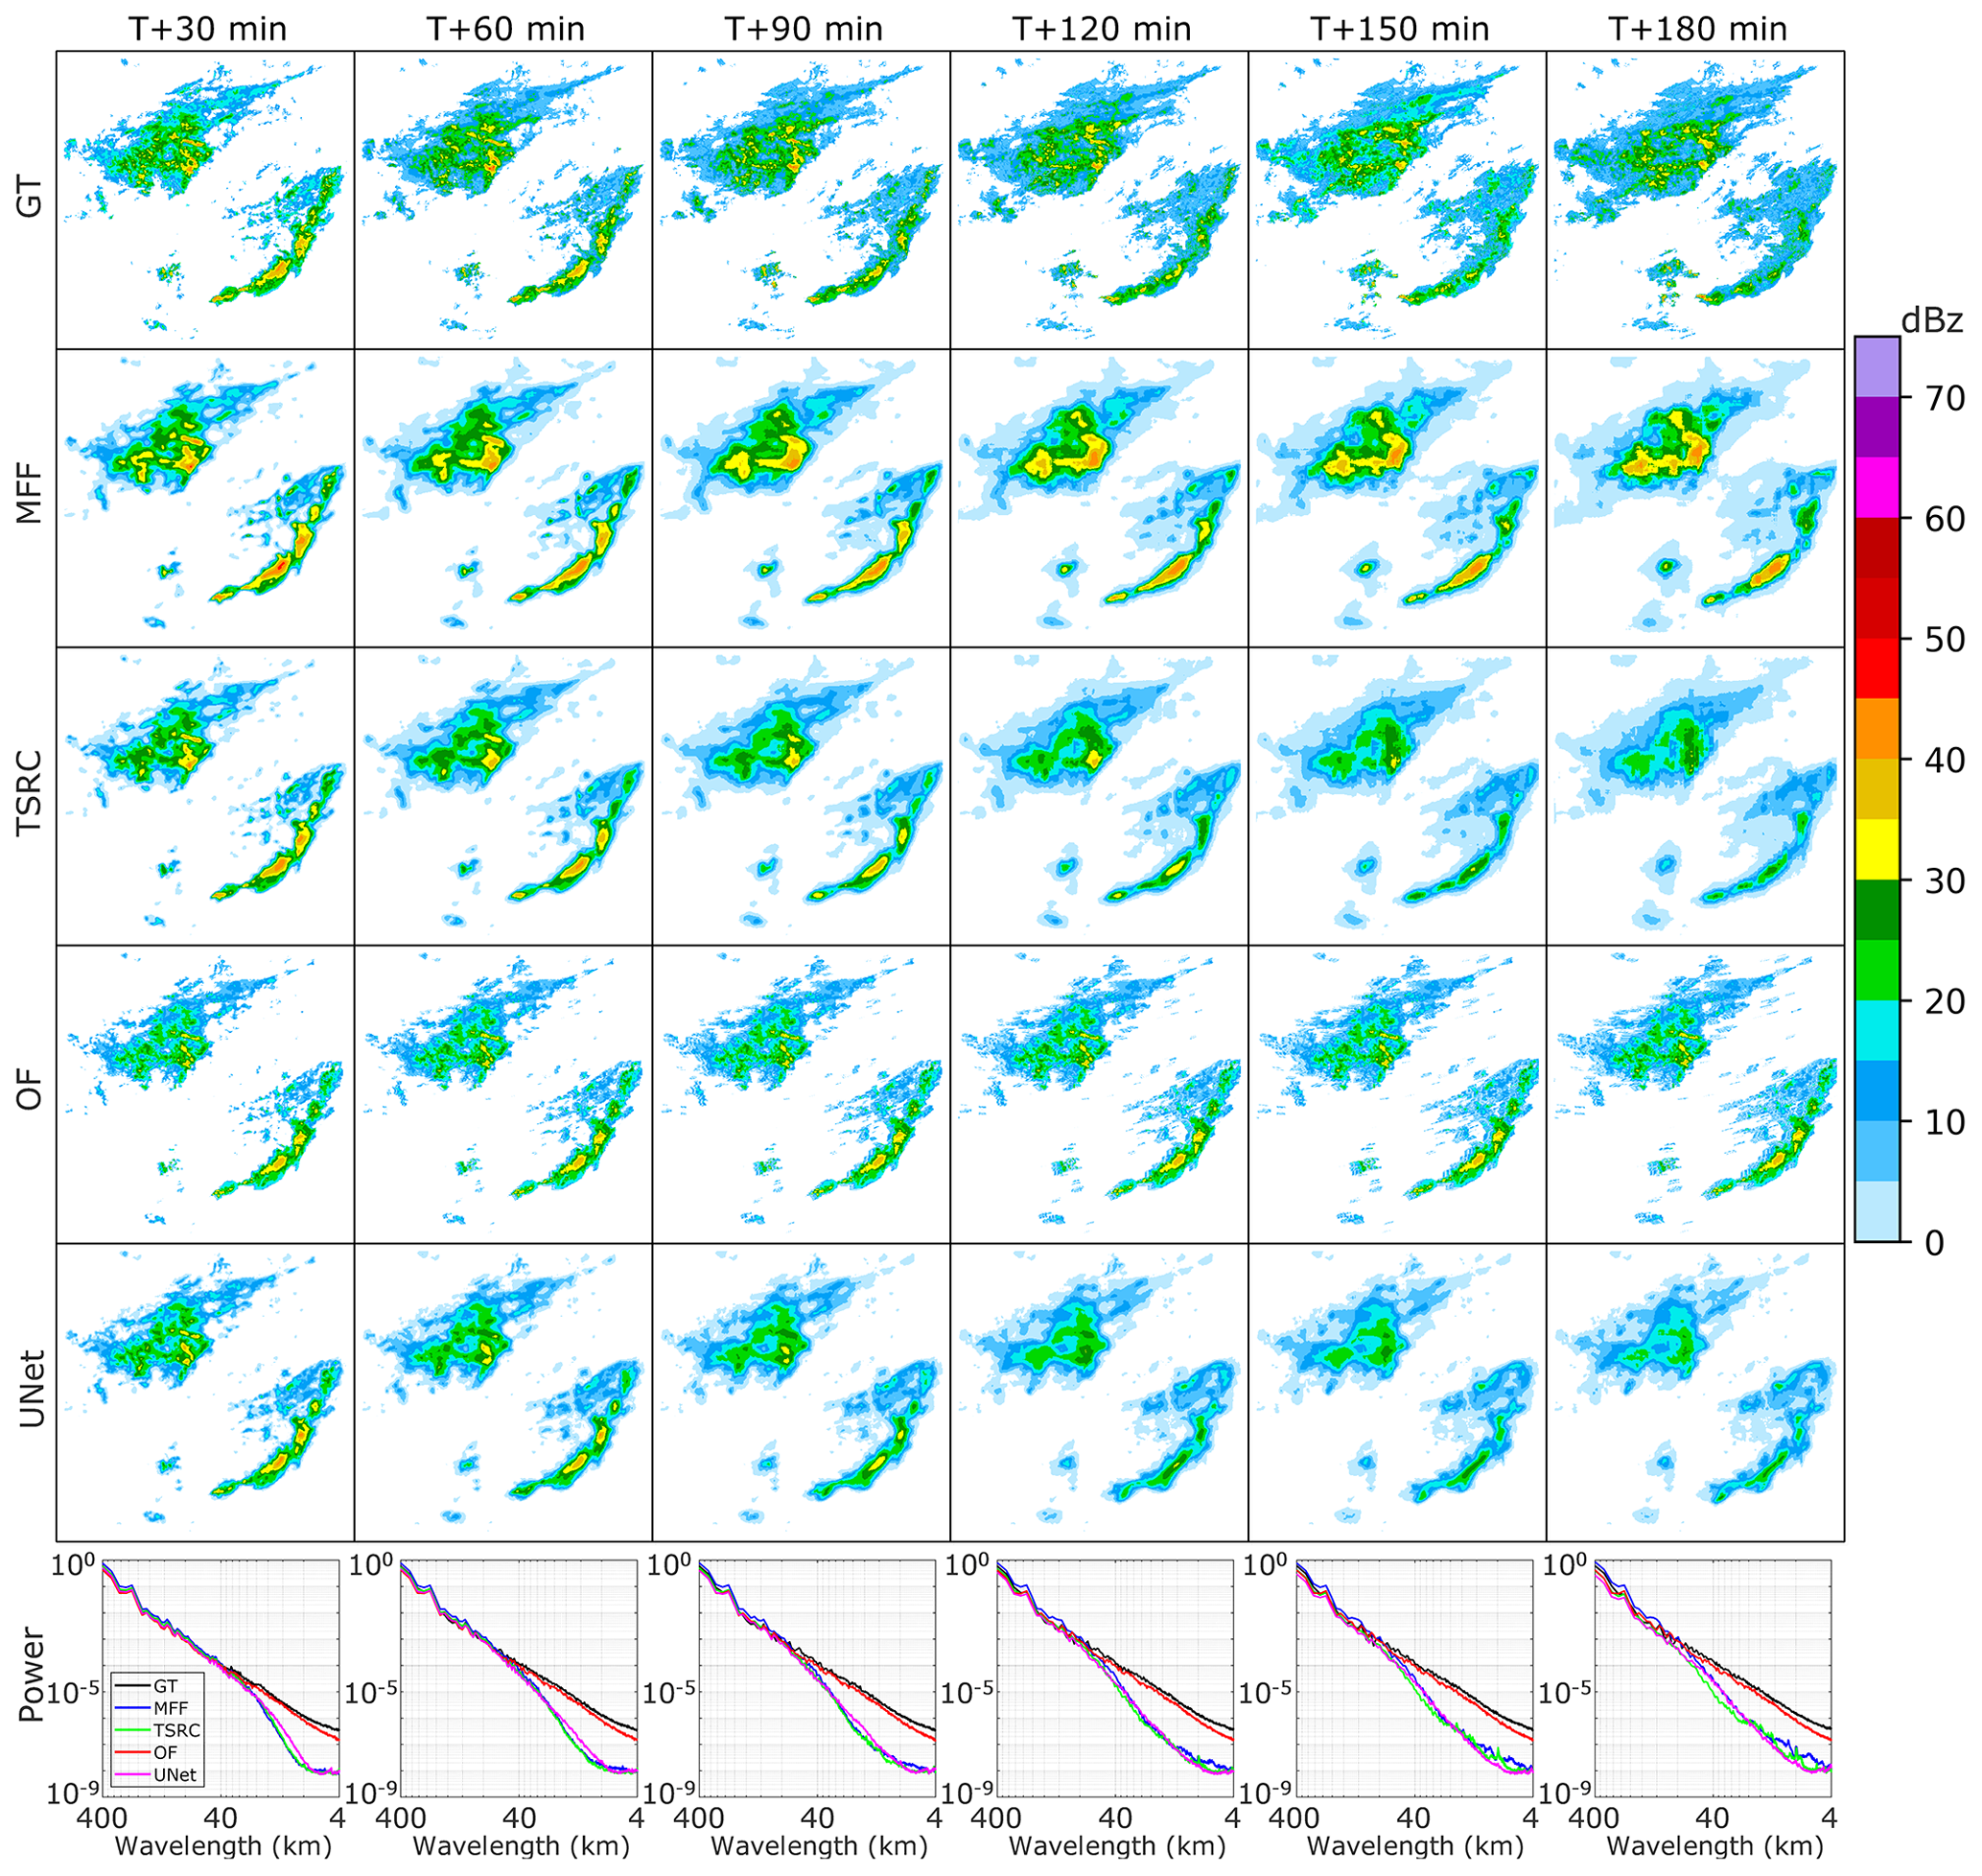
Task: Select the GT panel at T+150 min
Action: [x=1396, y=200]
